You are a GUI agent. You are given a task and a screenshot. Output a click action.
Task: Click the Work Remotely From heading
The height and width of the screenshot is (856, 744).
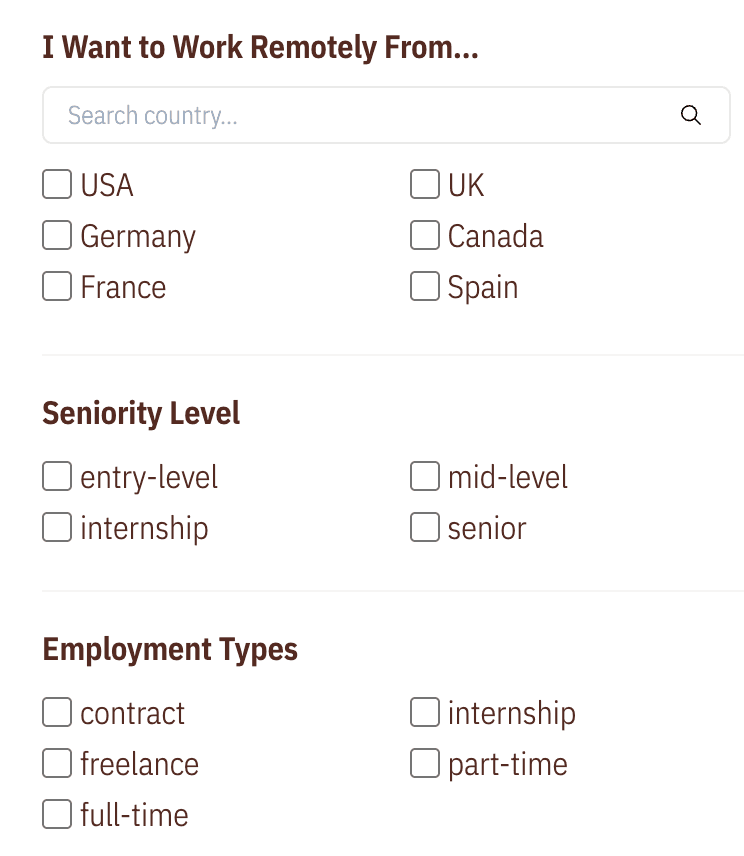tap(260, 47)
